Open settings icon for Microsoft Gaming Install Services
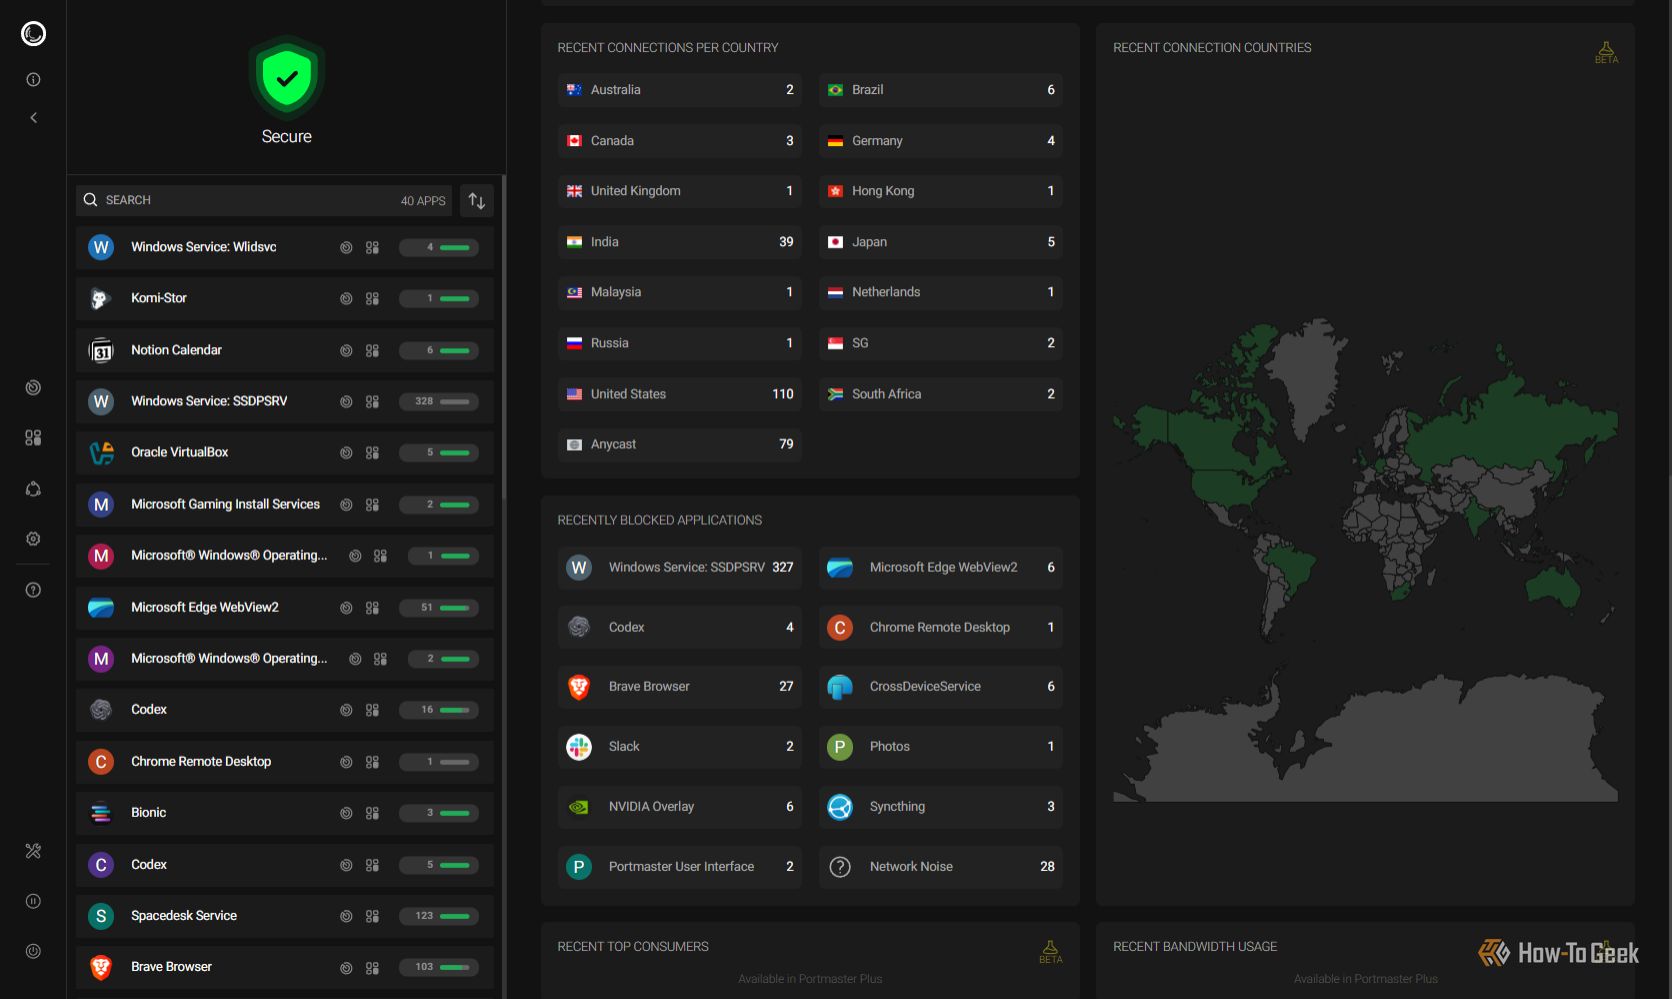This screenshot has width=1672, height=999. 372,505
